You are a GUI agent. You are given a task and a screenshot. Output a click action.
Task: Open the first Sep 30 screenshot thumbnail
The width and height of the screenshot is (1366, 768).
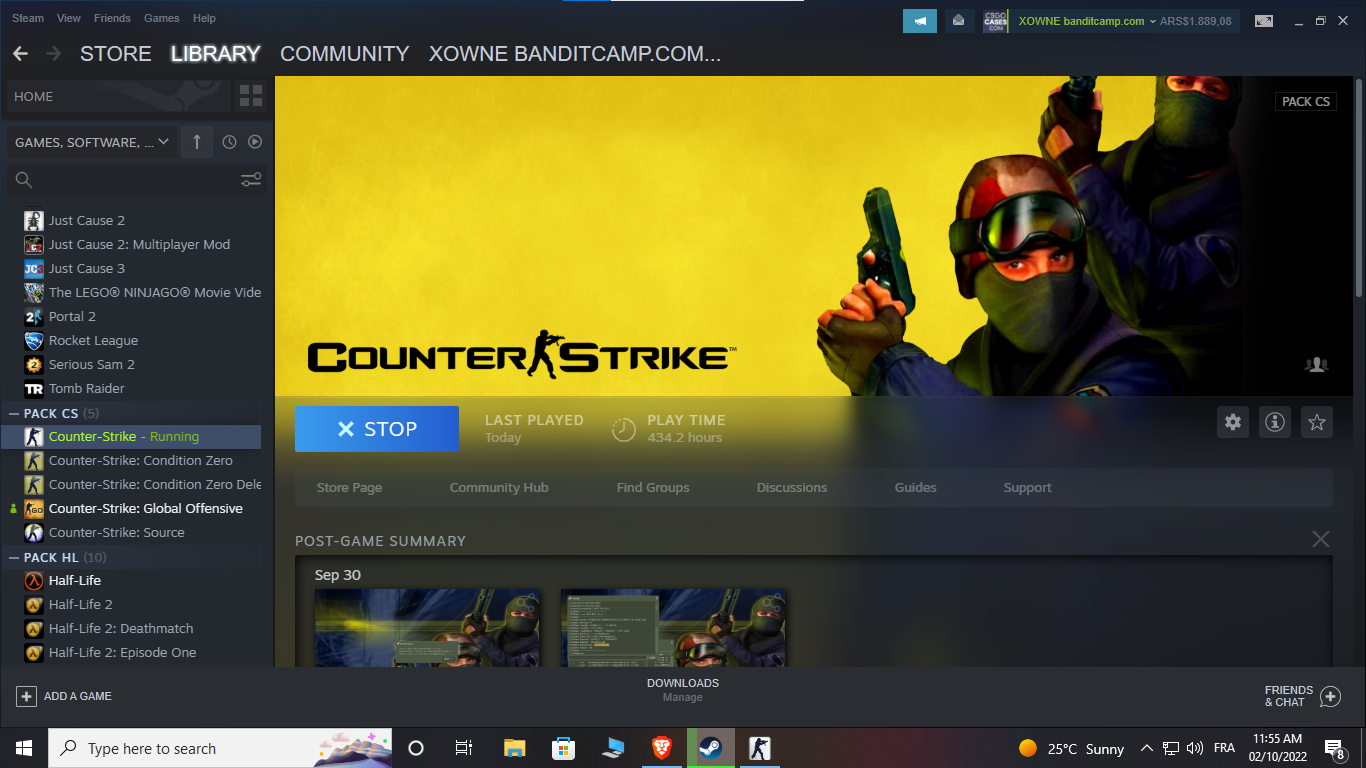427,628
